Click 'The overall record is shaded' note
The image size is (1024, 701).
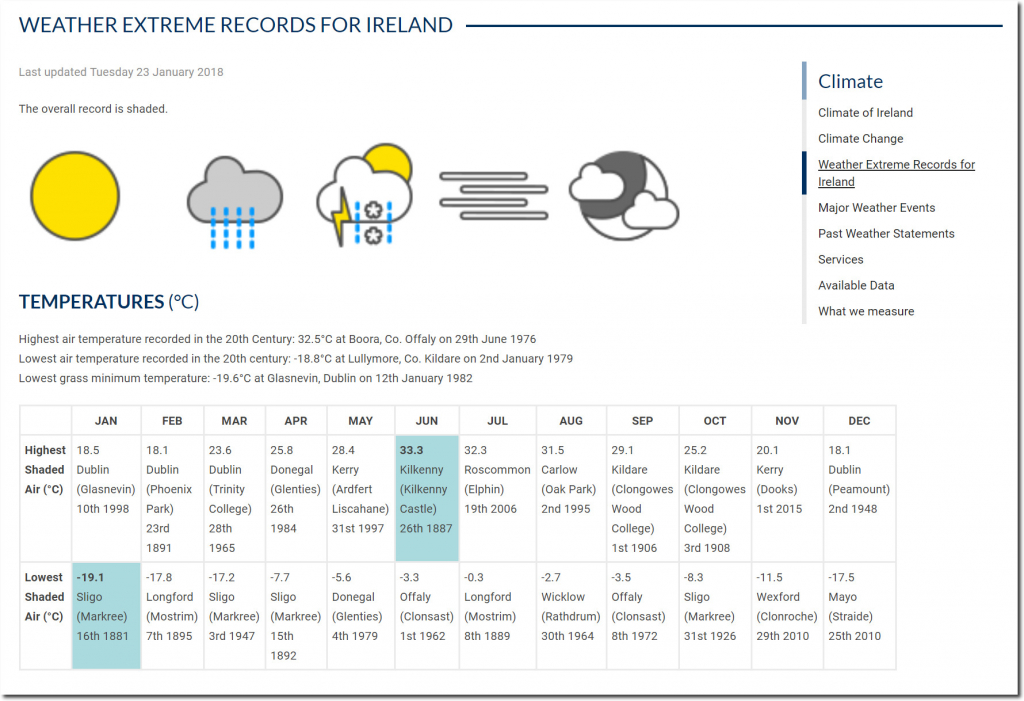tap(93, 109)
